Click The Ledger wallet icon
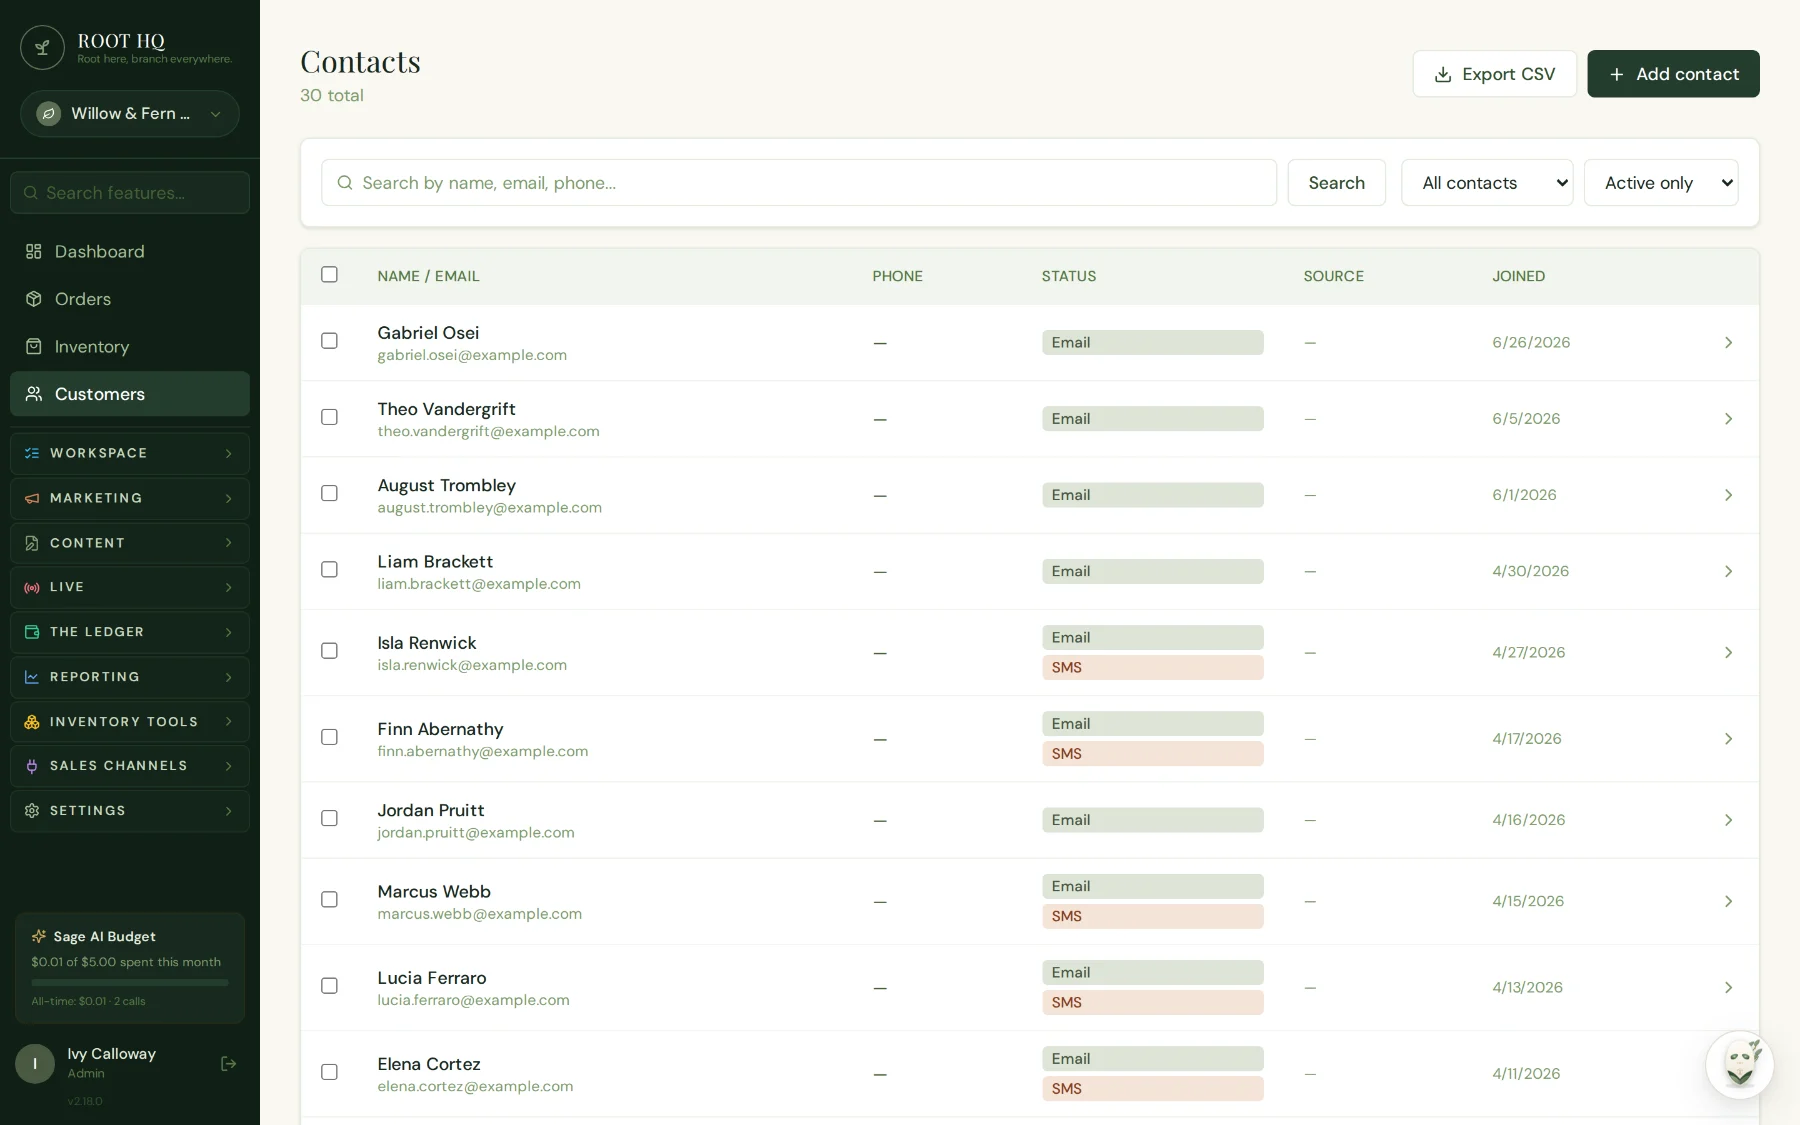The width and height of the screenshot is (1800, 1125). coord(32,632)
